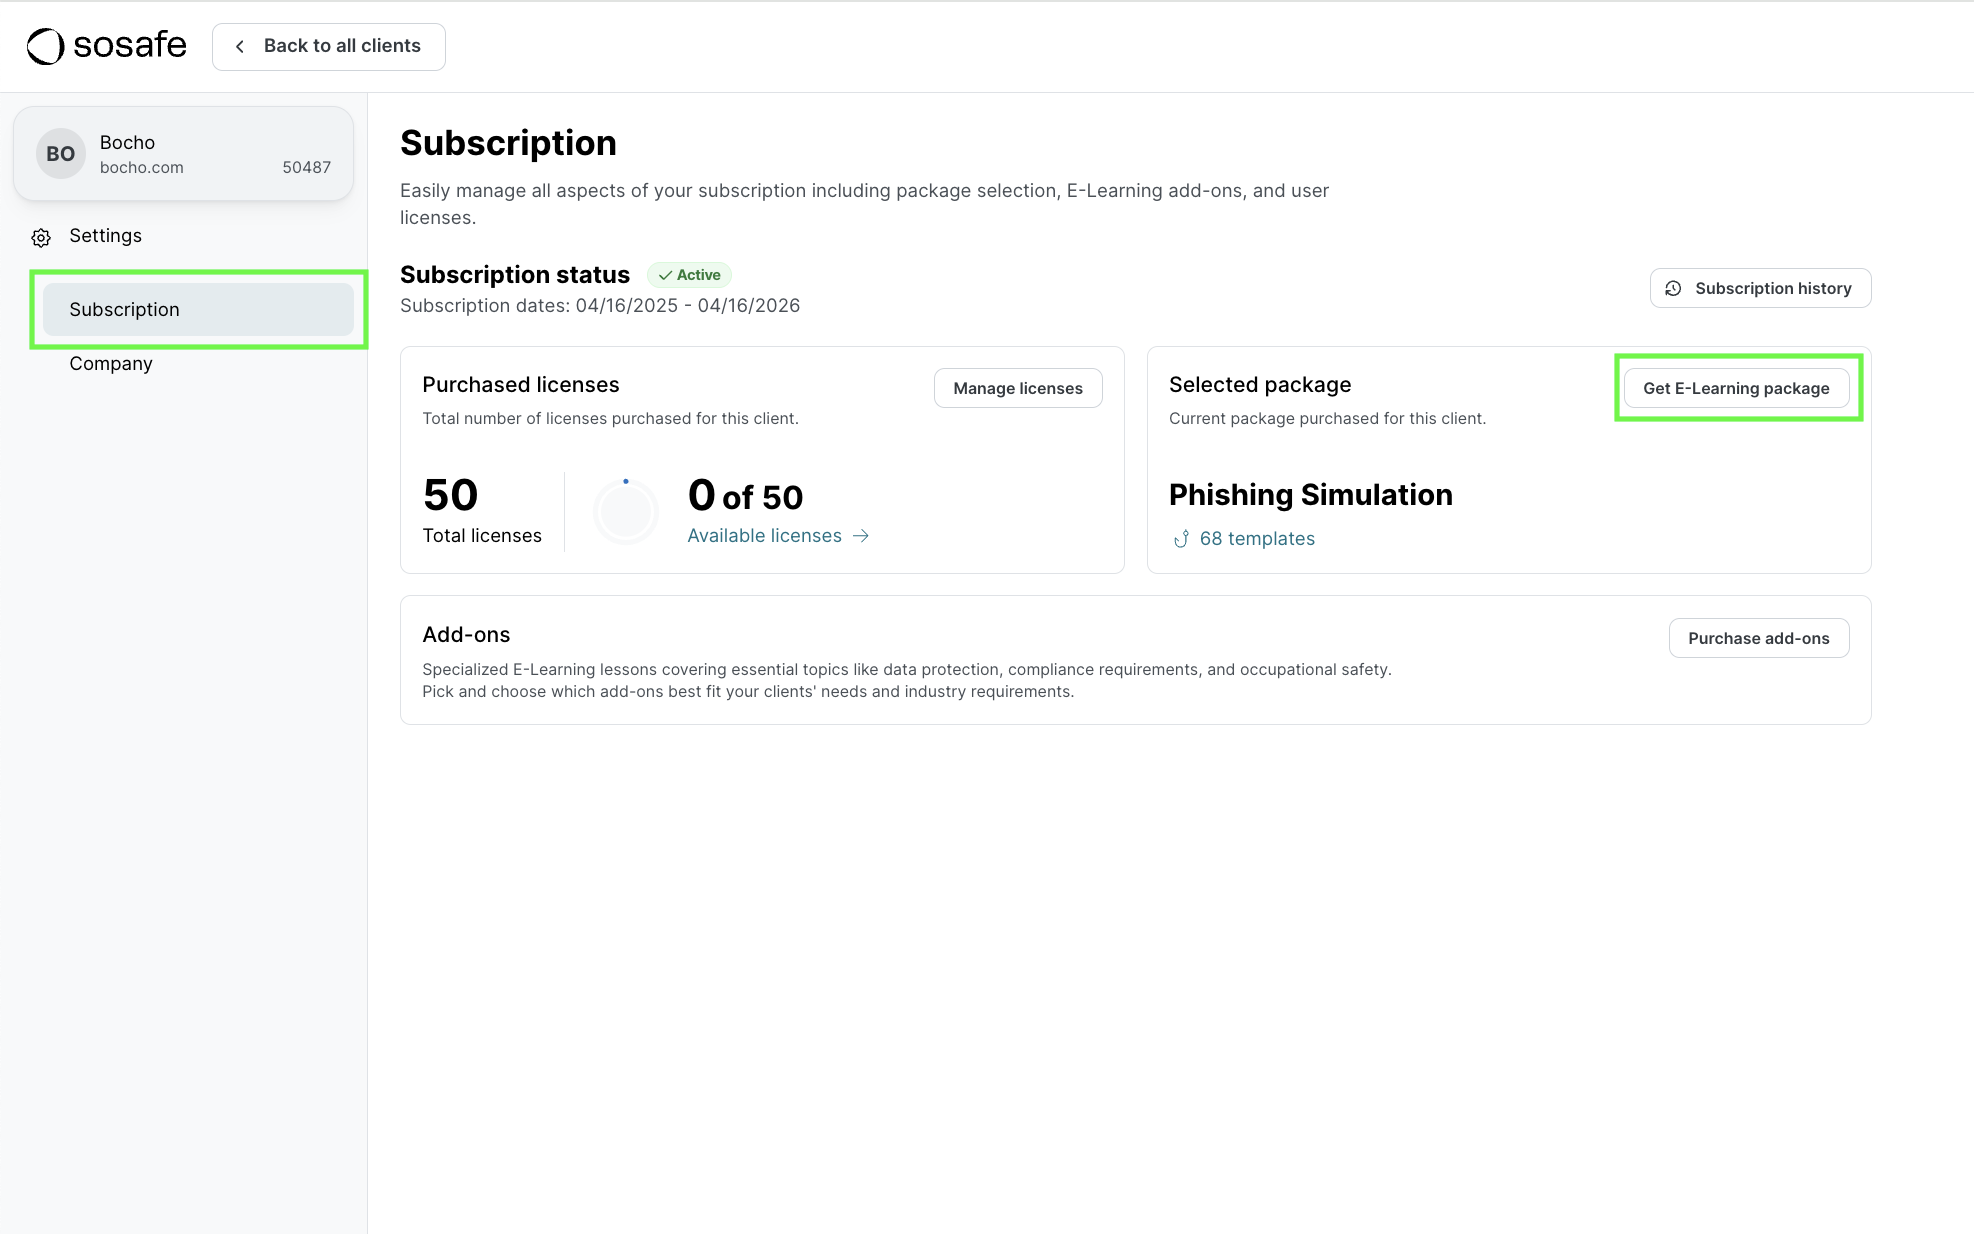Image resolution: width=1974 pixels, height=1234 pixels.
Task: Click the arrow icon after 'Available licenses'
Action: (x=861, y=536)
